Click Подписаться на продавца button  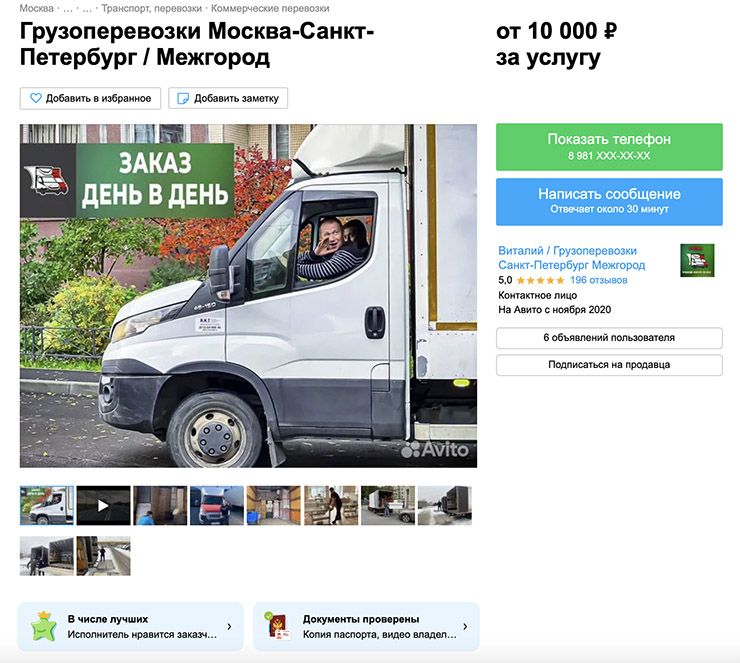click(x=609, y=365)
